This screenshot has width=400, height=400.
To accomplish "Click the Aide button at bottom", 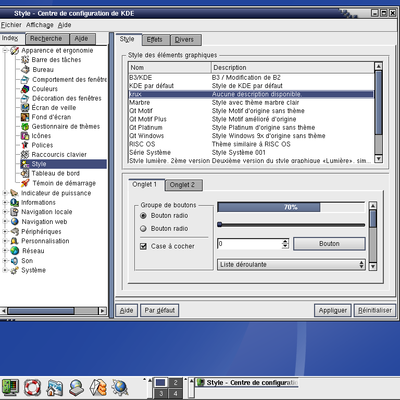I will (x=126, y=310).
